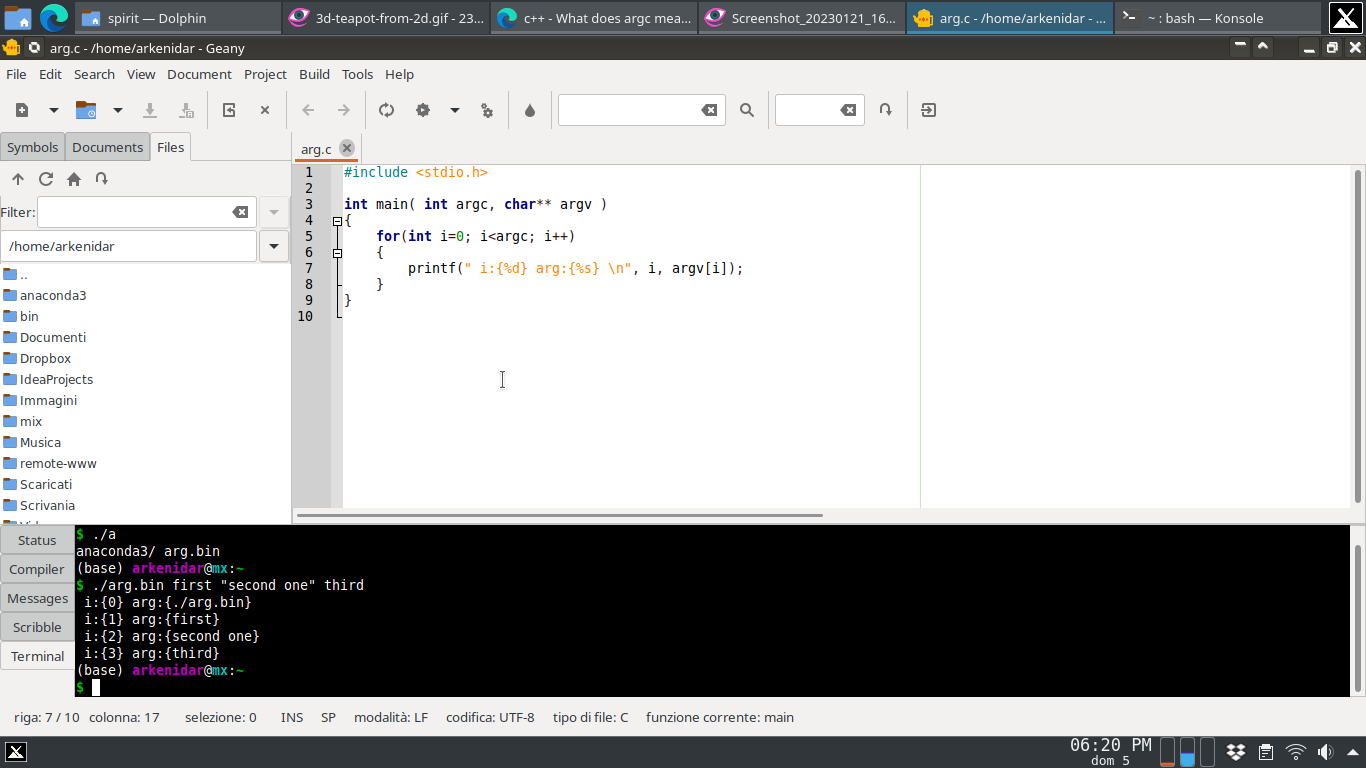Viewport: 1366px width, 768px height.
Task: Click the Save All toolbar icon
Action: click(x=185, y=110)
